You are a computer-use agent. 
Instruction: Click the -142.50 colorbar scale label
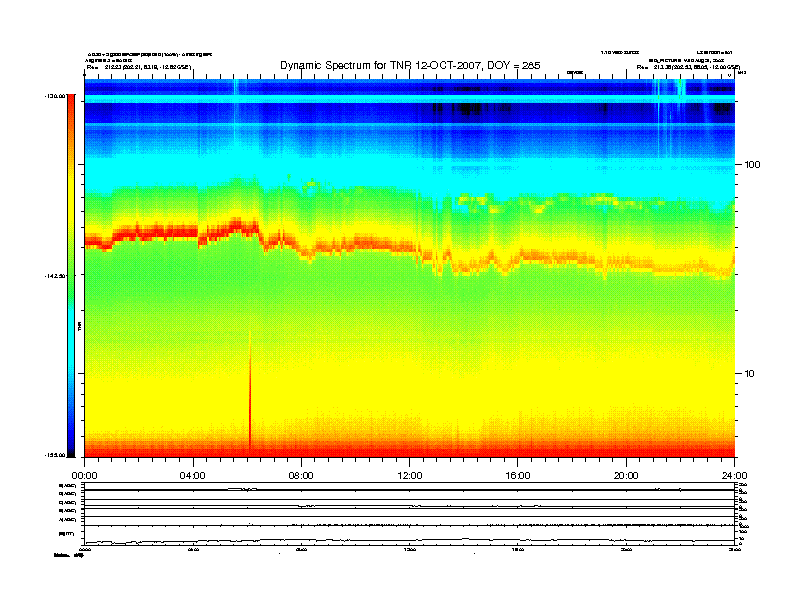(x=55, y=276)
